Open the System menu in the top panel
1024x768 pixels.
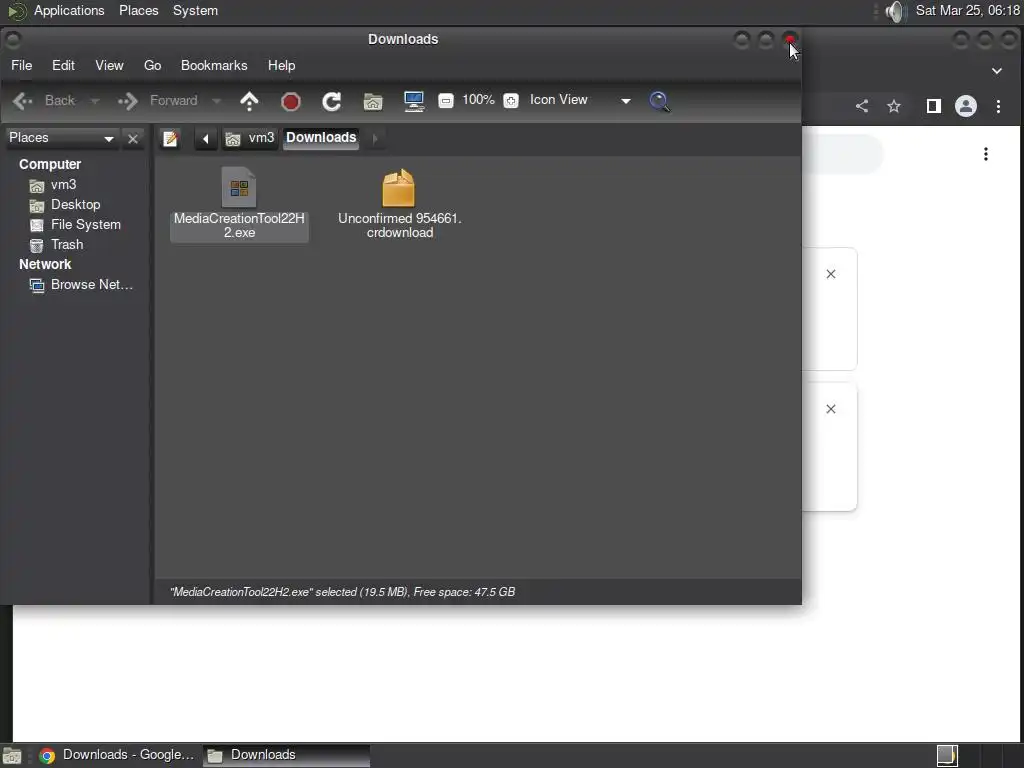[x=195, y=10]
